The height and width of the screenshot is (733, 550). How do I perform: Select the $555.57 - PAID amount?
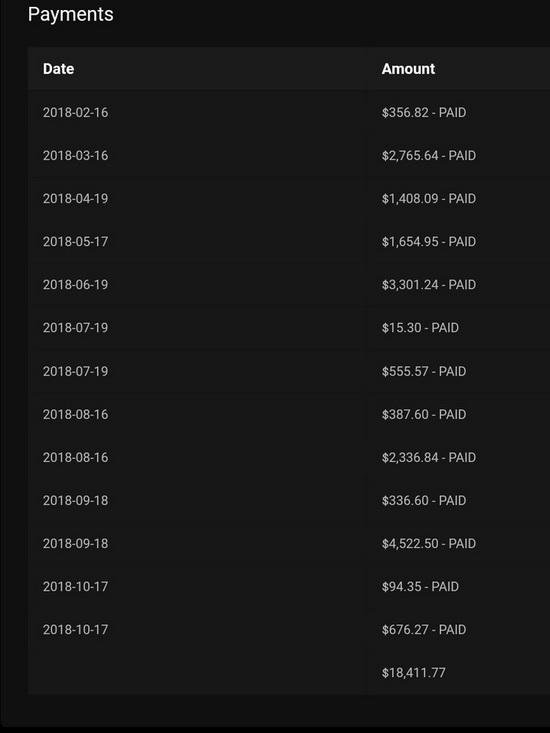click(424, 371)
